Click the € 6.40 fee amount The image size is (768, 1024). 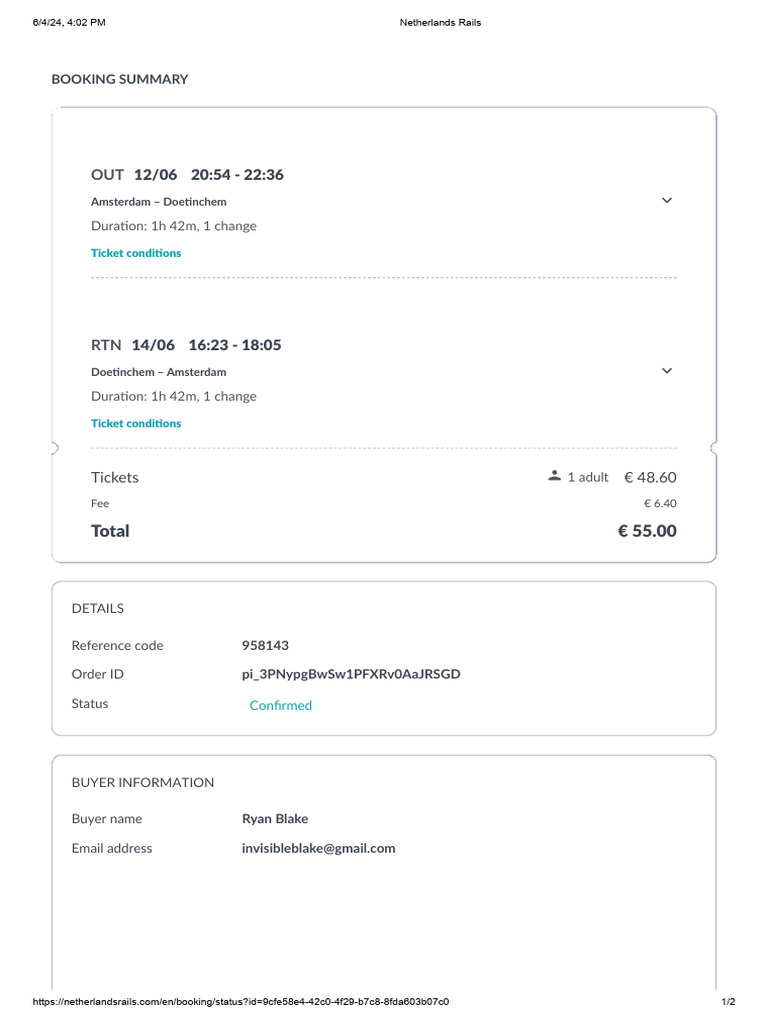click(660, 504)
